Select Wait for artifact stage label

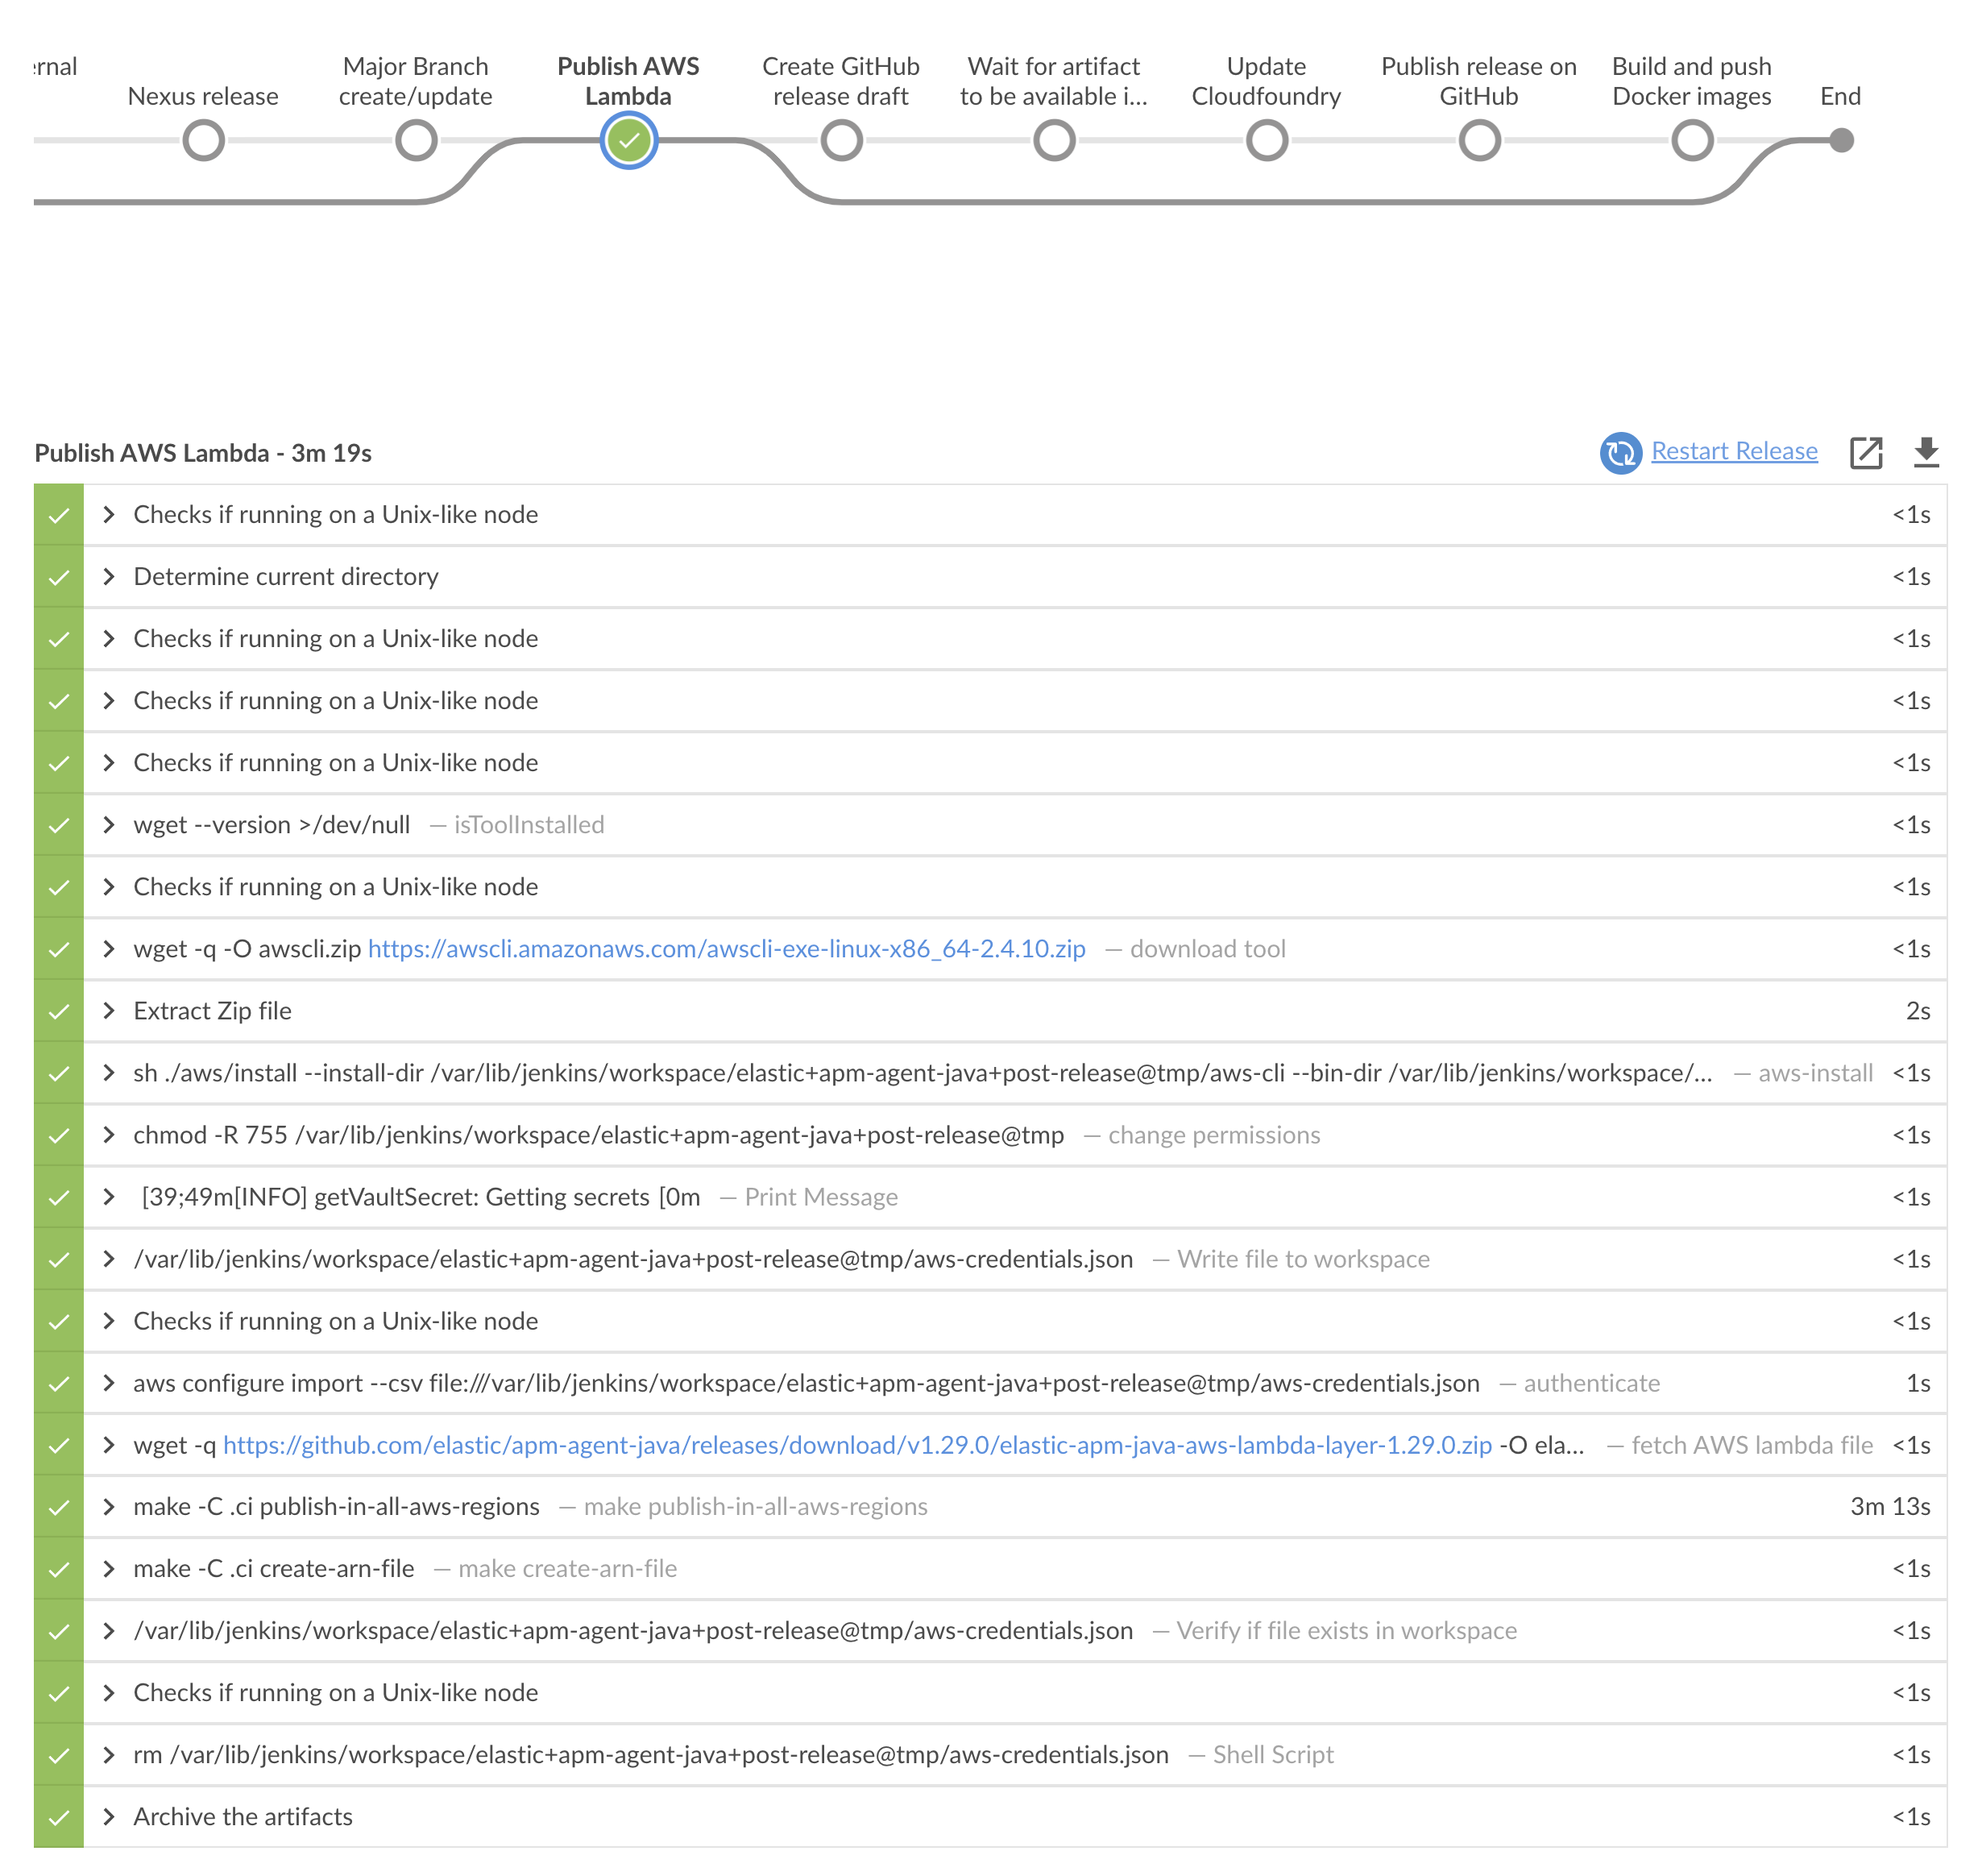[x=1053, y=81]
